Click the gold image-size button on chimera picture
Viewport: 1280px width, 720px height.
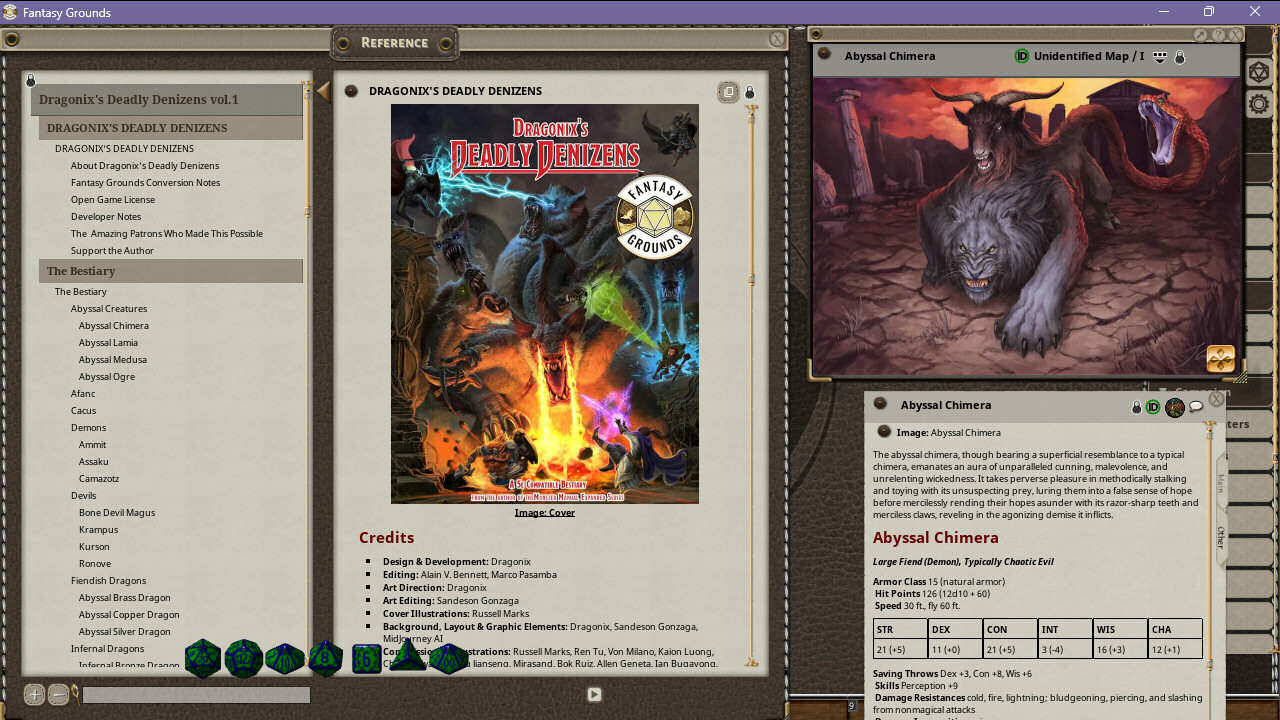point(1221,358)
